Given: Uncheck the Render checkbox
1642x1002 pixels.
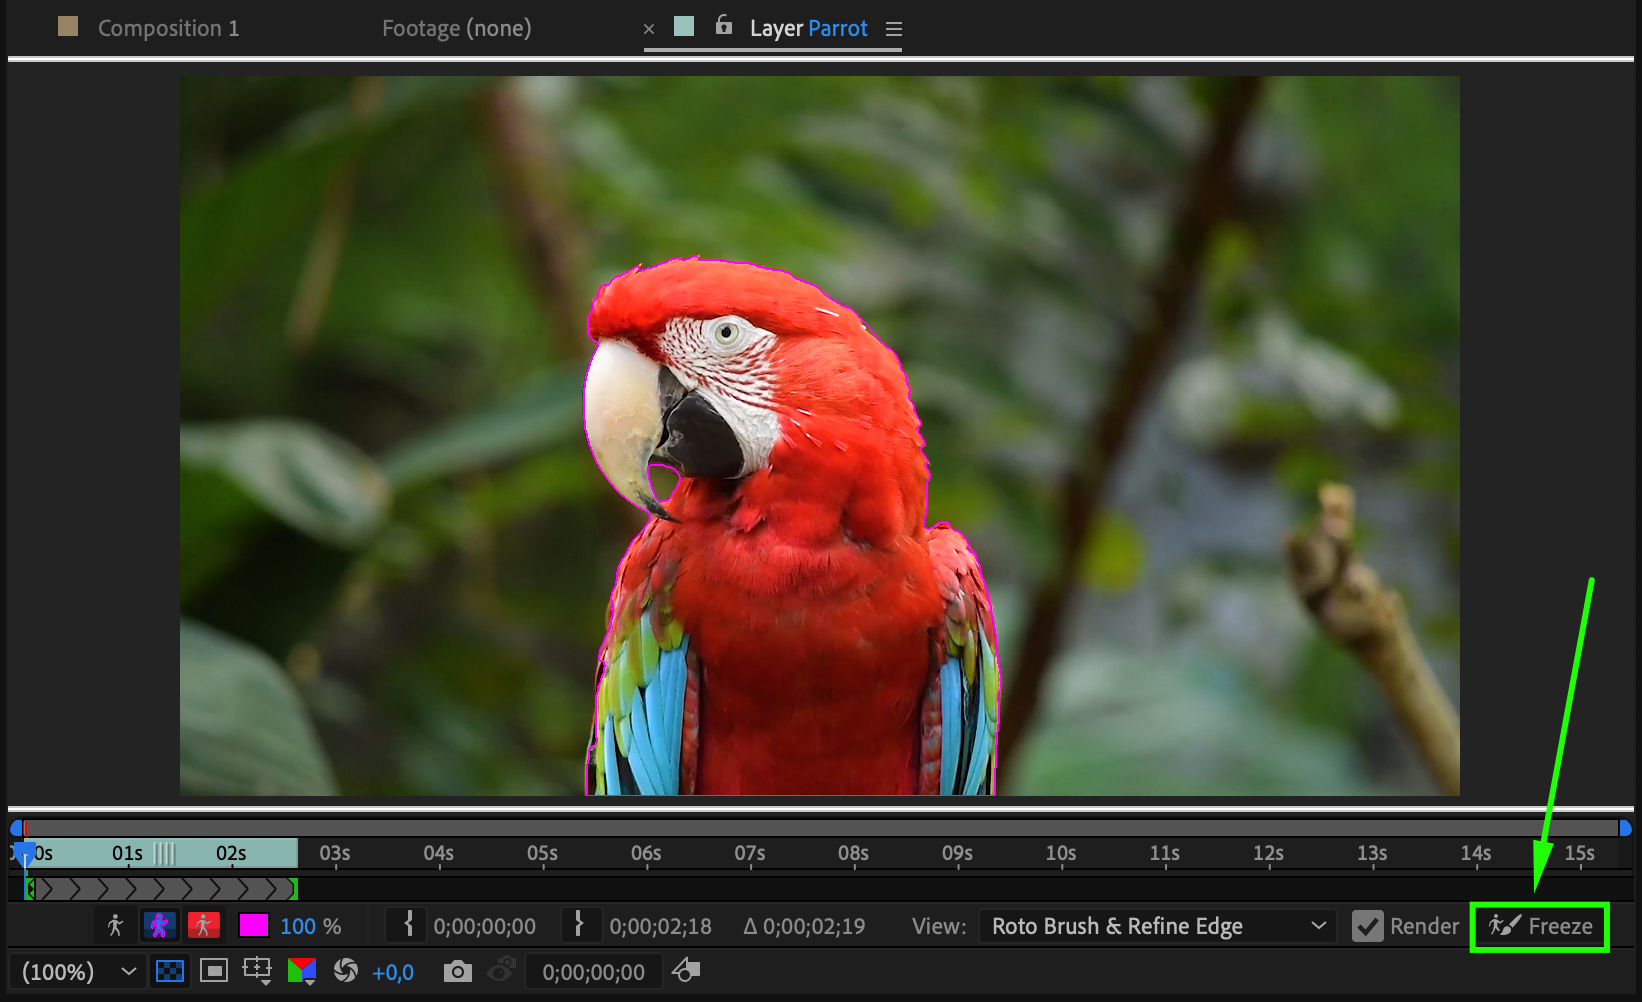Looking at the screenshot, I should coord(1367,926).
